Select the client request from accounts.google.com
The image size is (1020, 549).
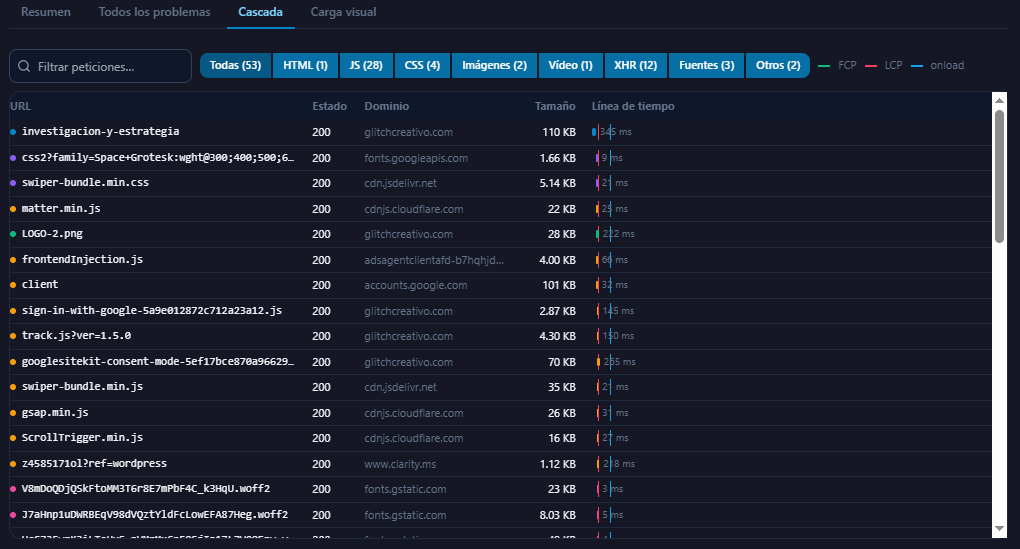(x=501, y=285)
